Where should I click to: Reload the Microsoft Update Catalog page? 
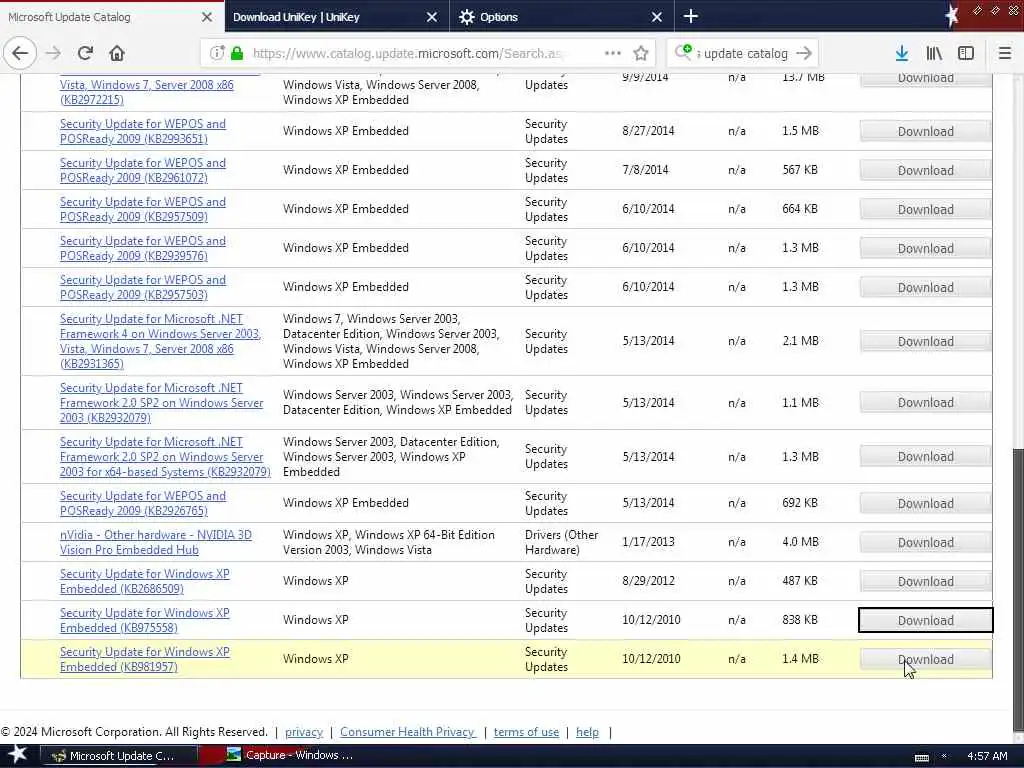pyautogui.click(x=85, y=53)
